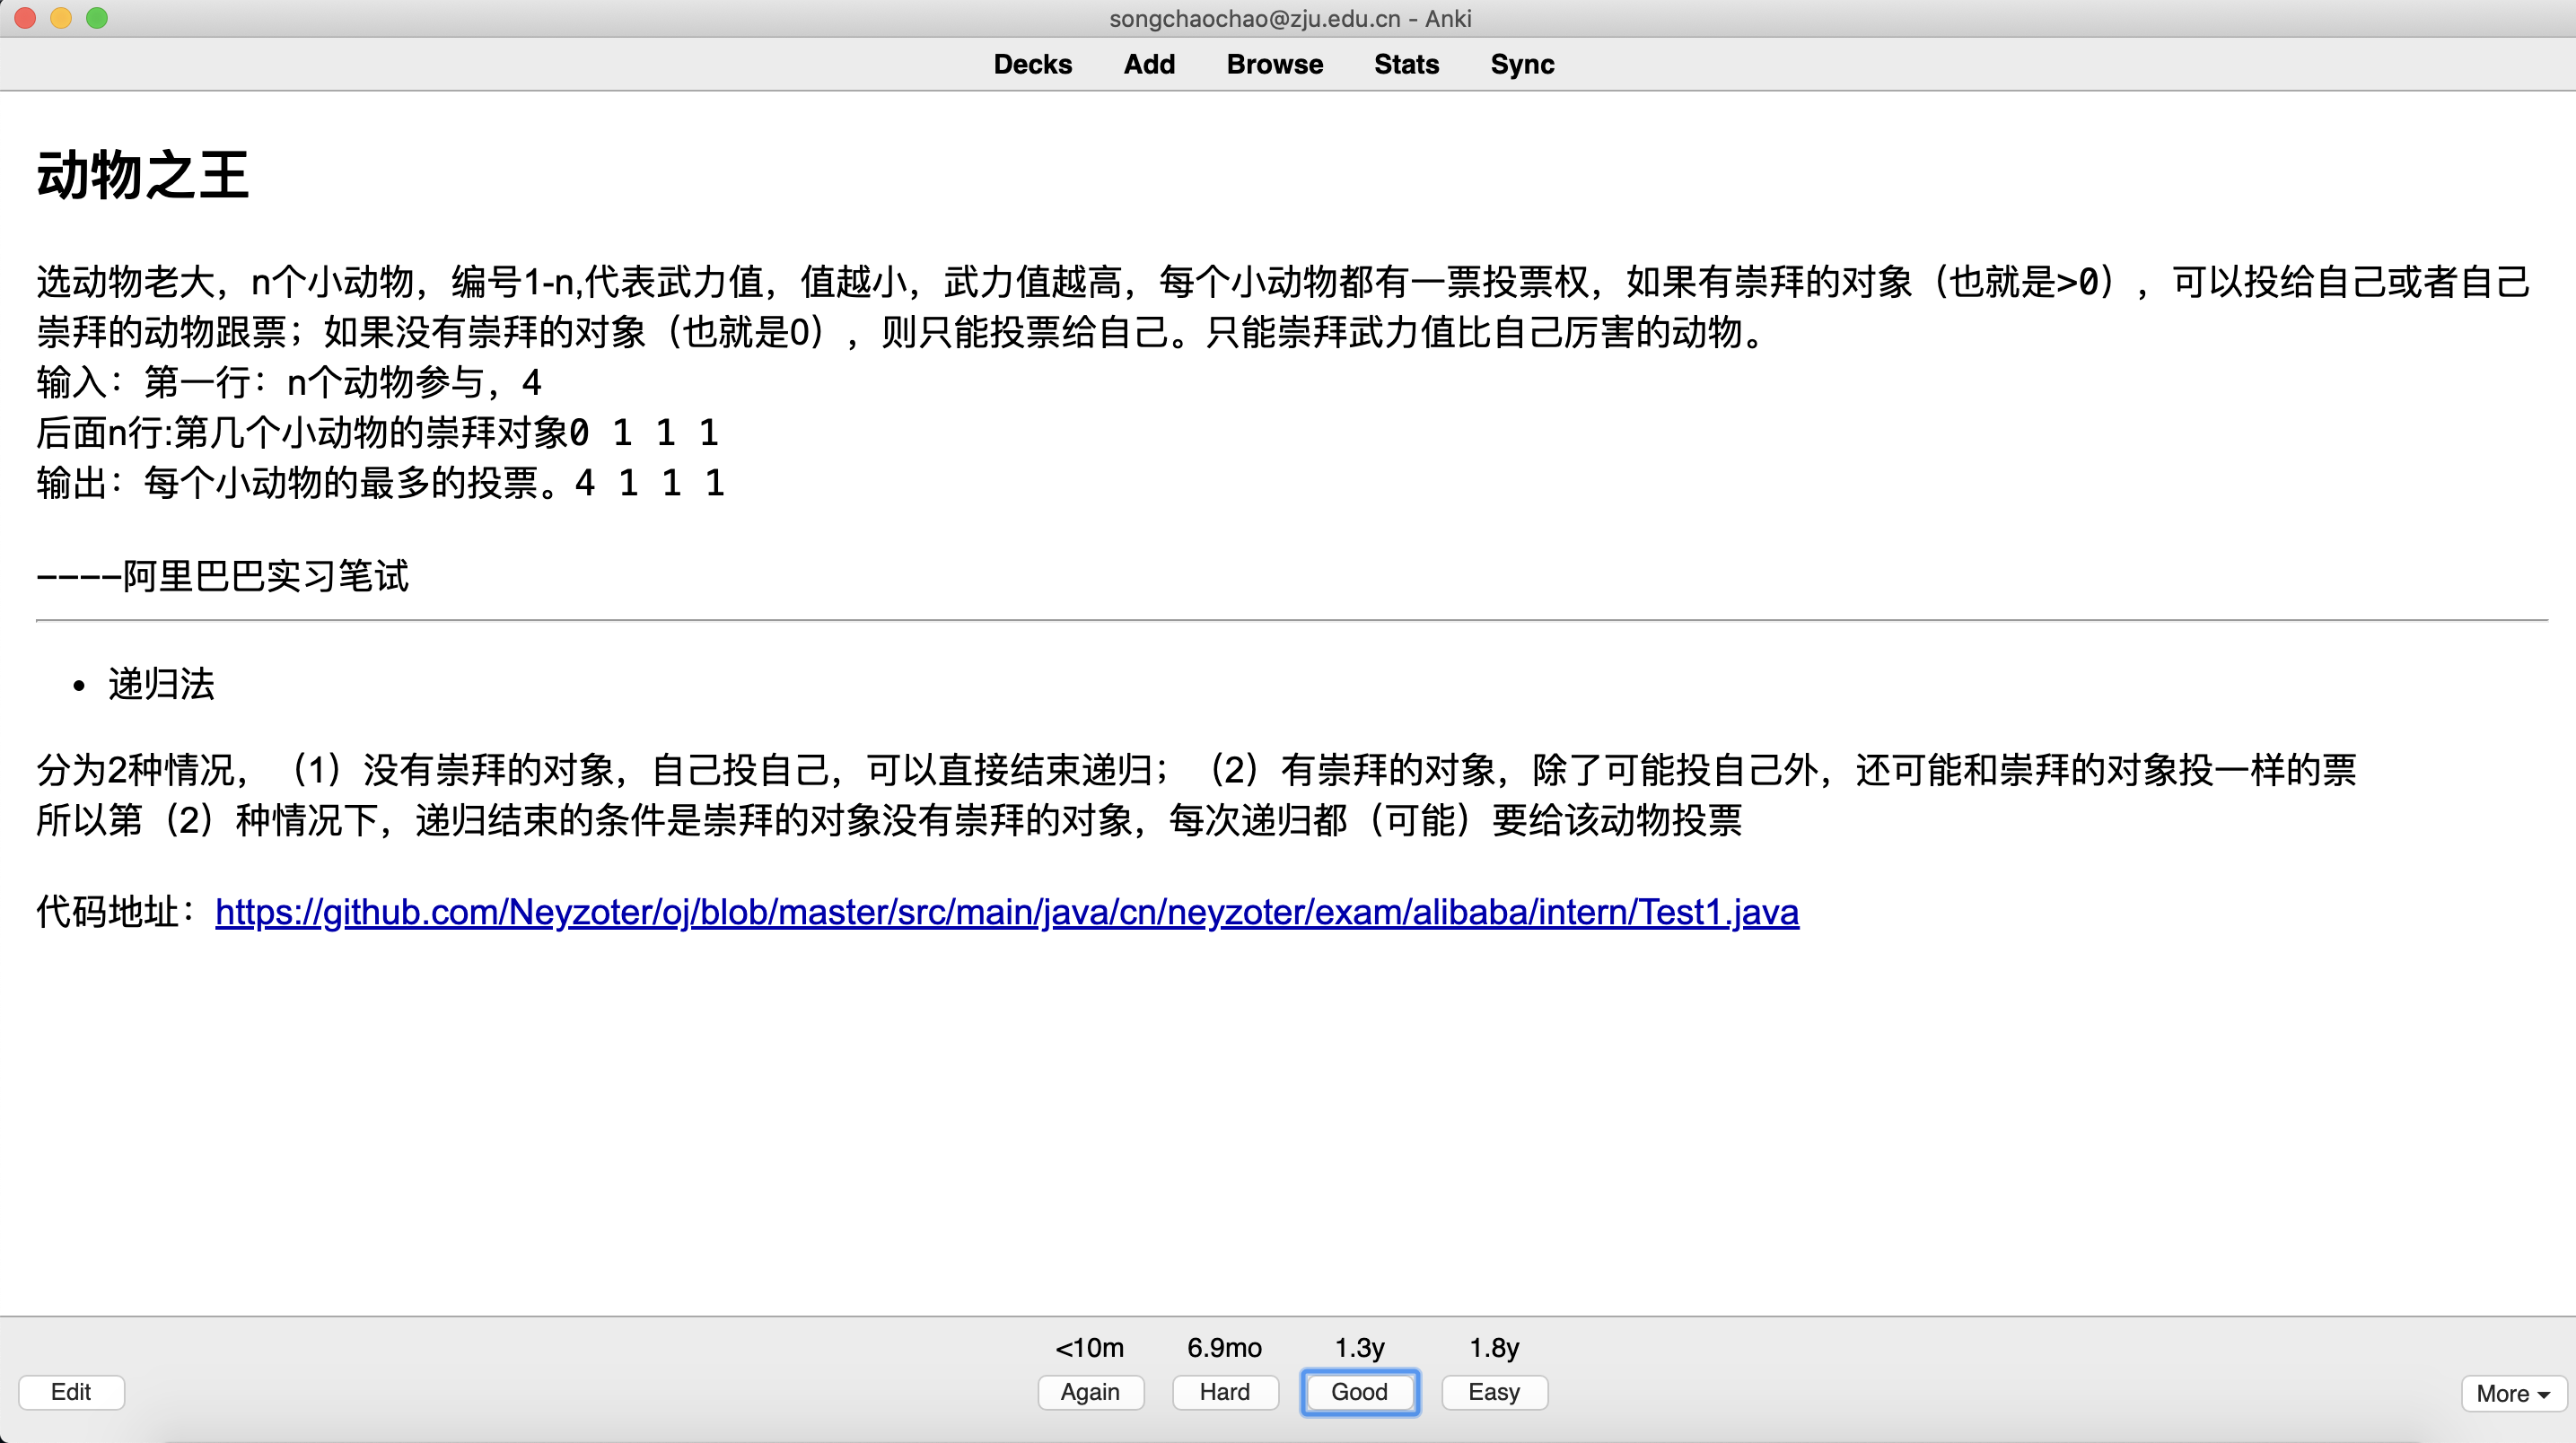2576x1443 pixels.
Task: Open the Decks screen
Action: 1032,64
